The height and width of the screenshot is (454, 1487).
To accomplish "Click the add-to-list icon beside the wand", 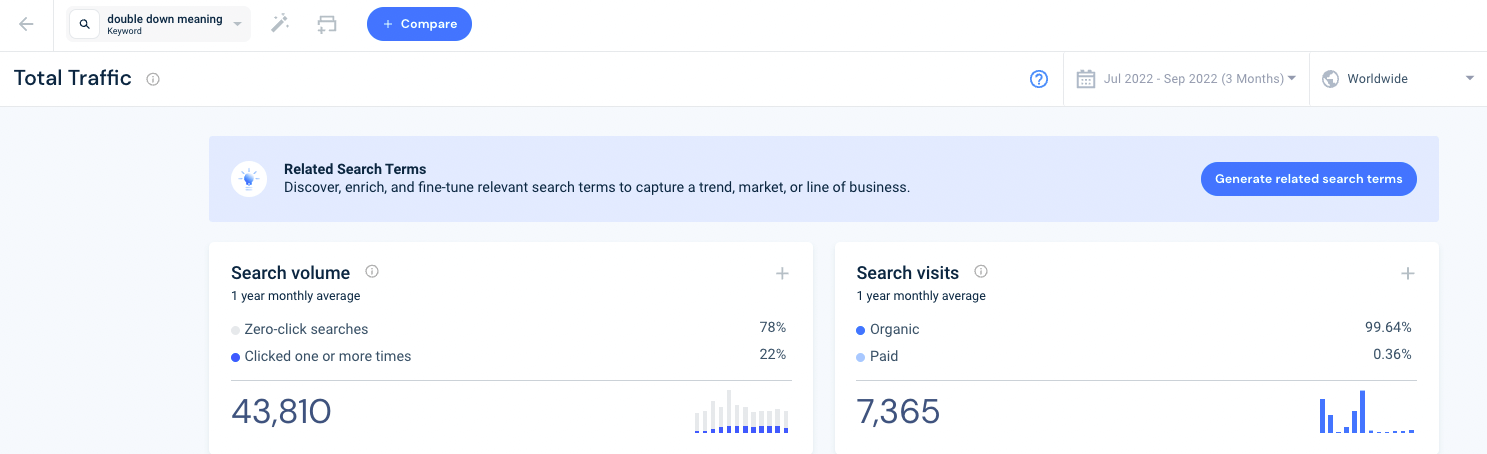I will click(x=326, y=24).
